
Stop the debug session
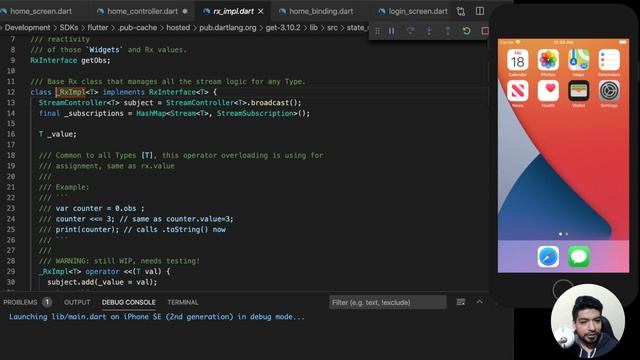pos(484,31)
